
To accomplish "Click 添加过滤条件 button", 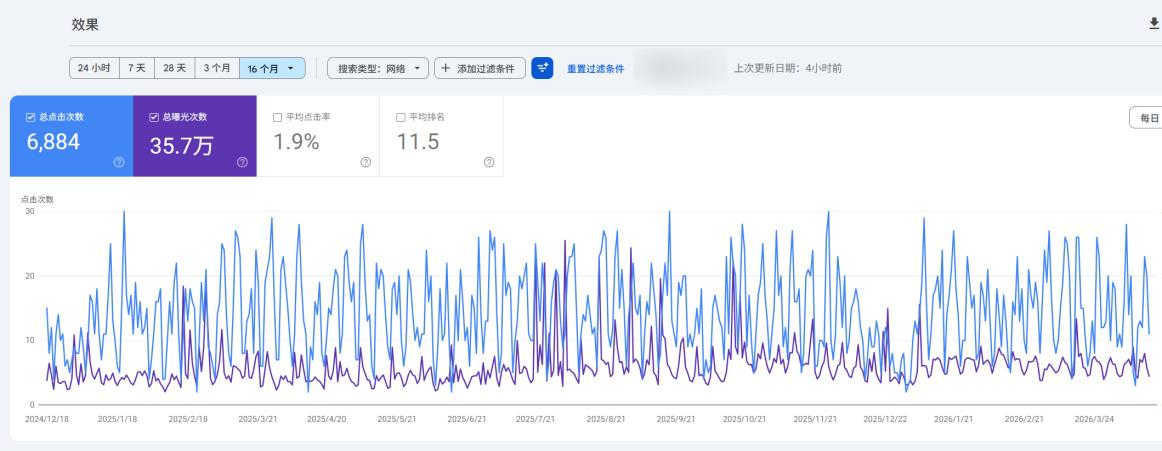I will click(480, 68).
